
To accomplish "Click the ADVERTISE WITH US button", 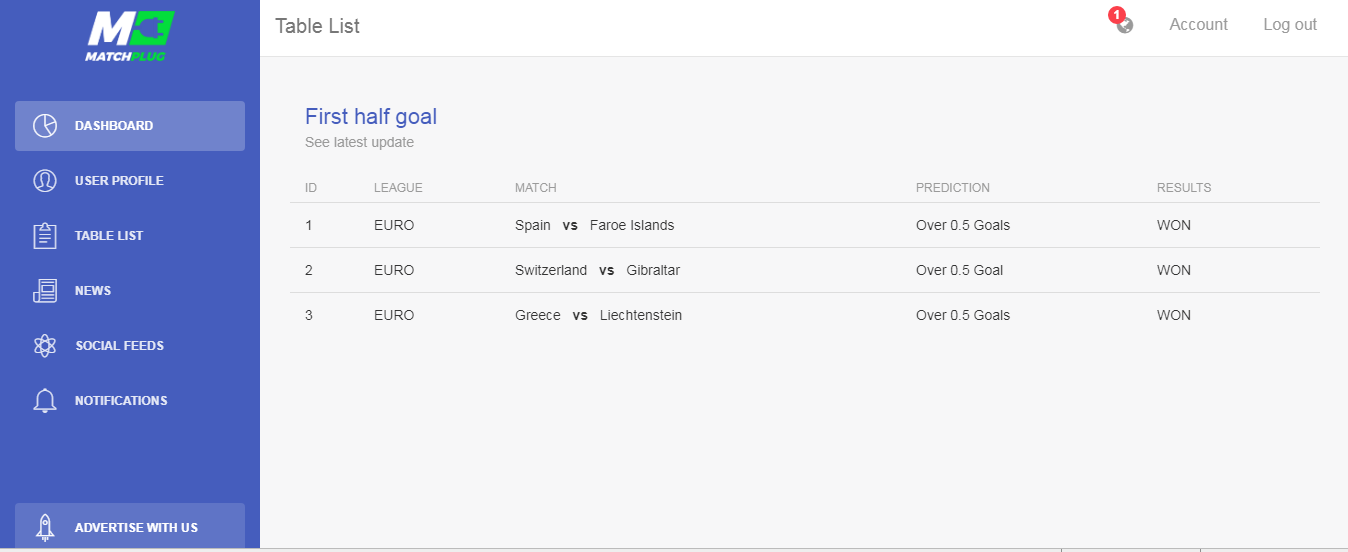I will coord(130,527).
